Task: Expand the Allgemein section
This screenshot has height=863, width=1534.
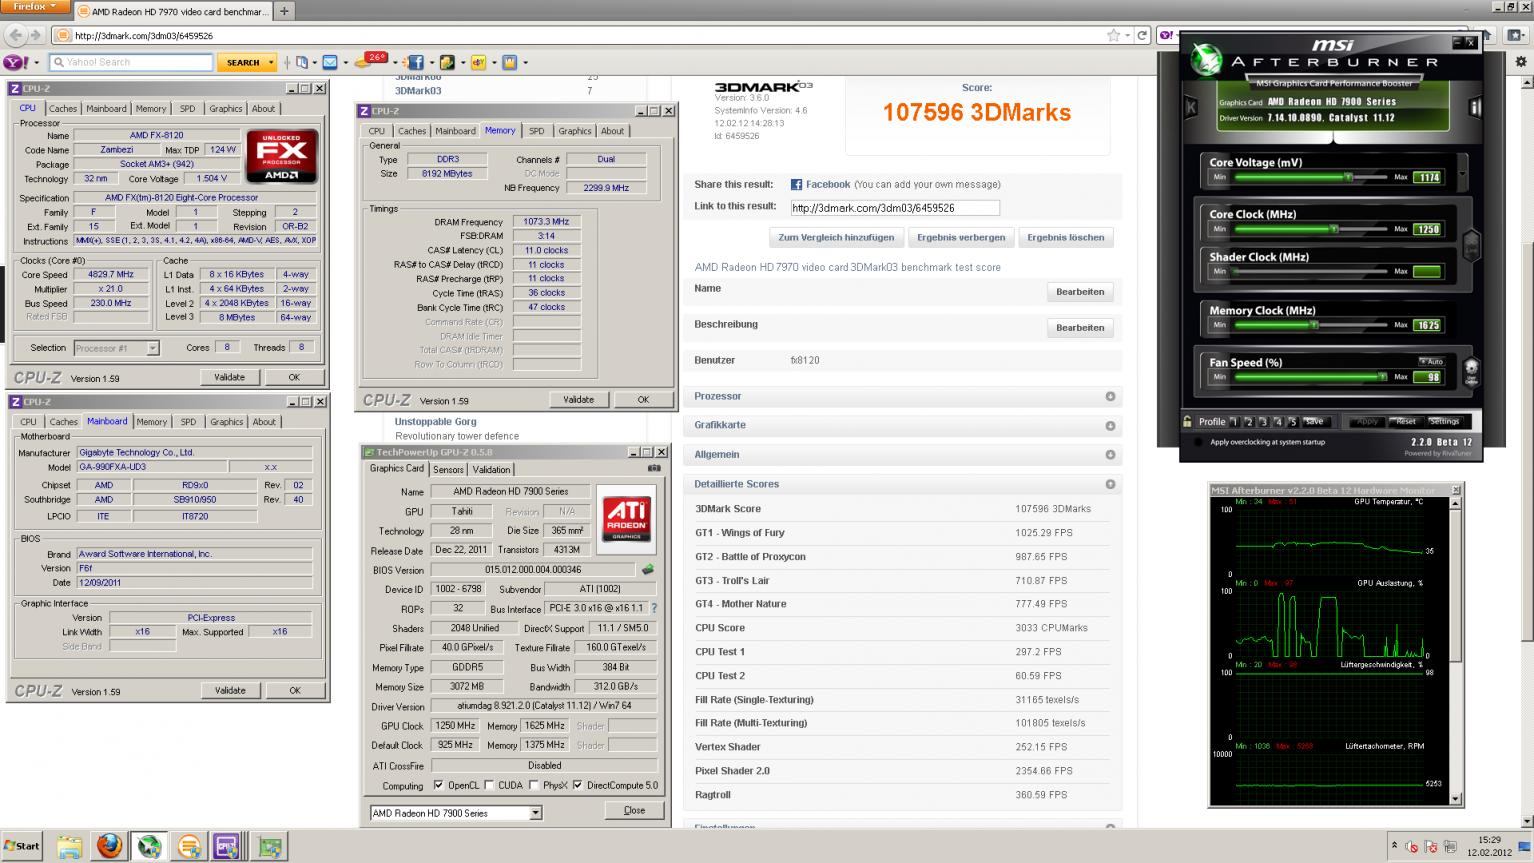Action: coord(1110,454)
